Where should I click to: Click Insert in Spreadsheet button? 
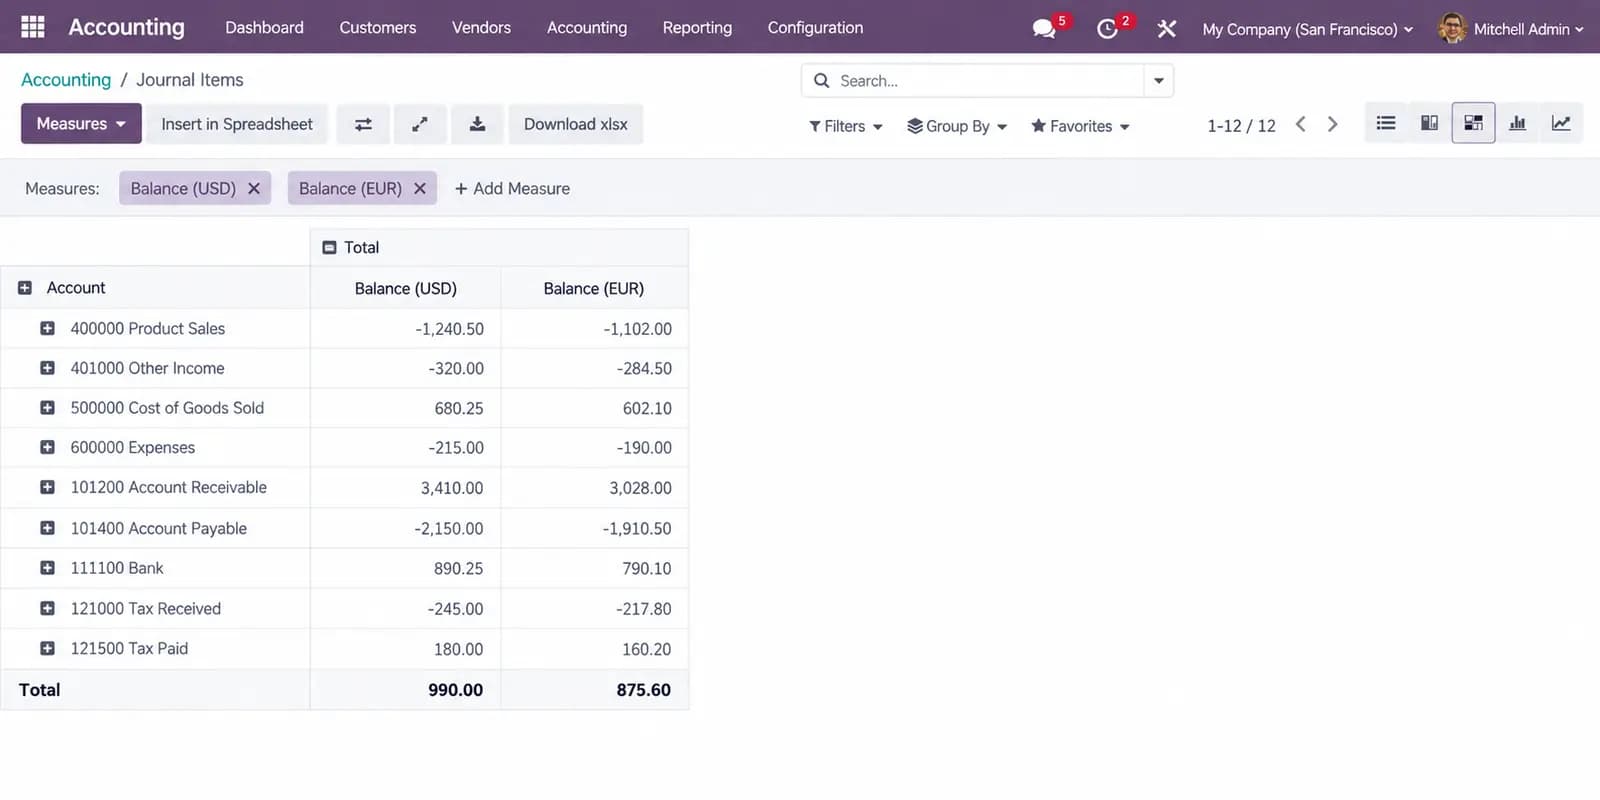237,124
